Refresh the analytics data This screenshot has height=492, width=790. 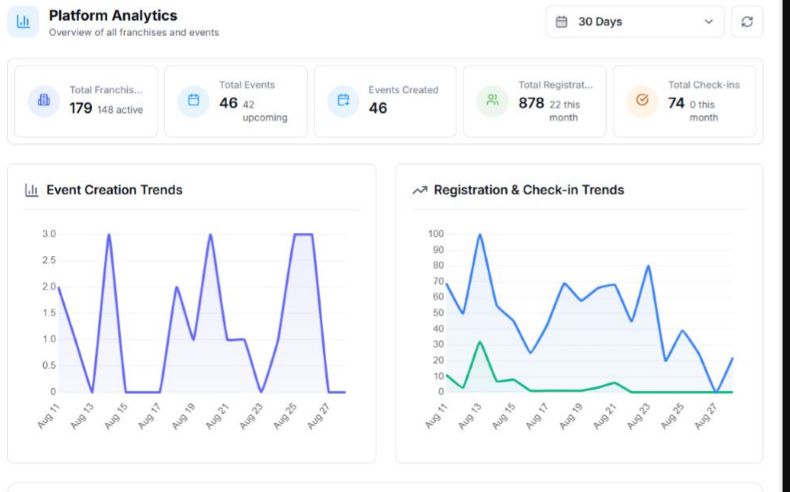[x=747, y=22]
